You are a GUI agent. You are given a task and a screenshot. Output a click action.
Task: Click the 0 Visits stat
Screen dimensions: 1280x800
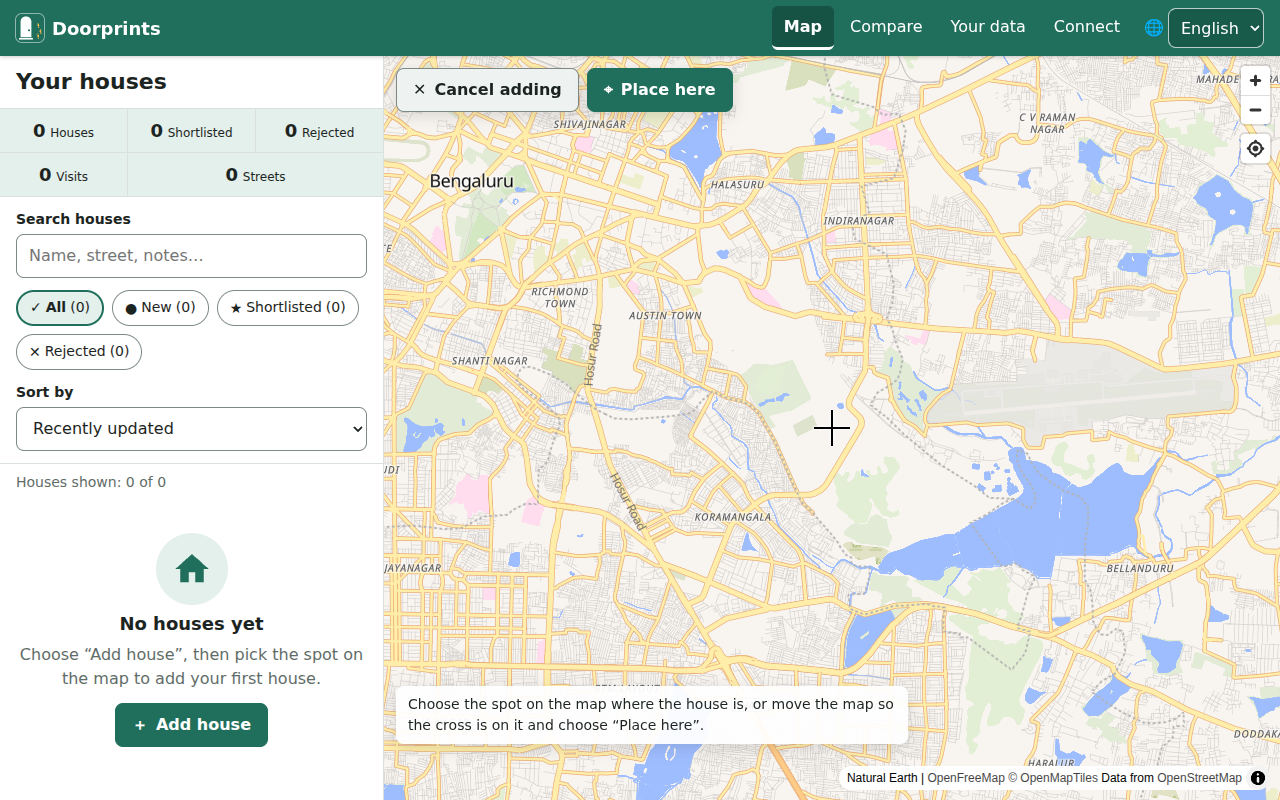pyautogui.click(x=64, y=175)
